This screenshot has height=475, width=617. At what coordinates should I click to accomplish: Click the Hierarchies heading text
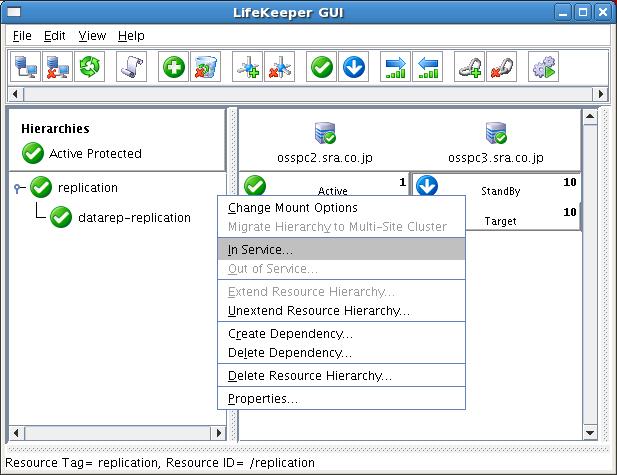click(55, 129)
